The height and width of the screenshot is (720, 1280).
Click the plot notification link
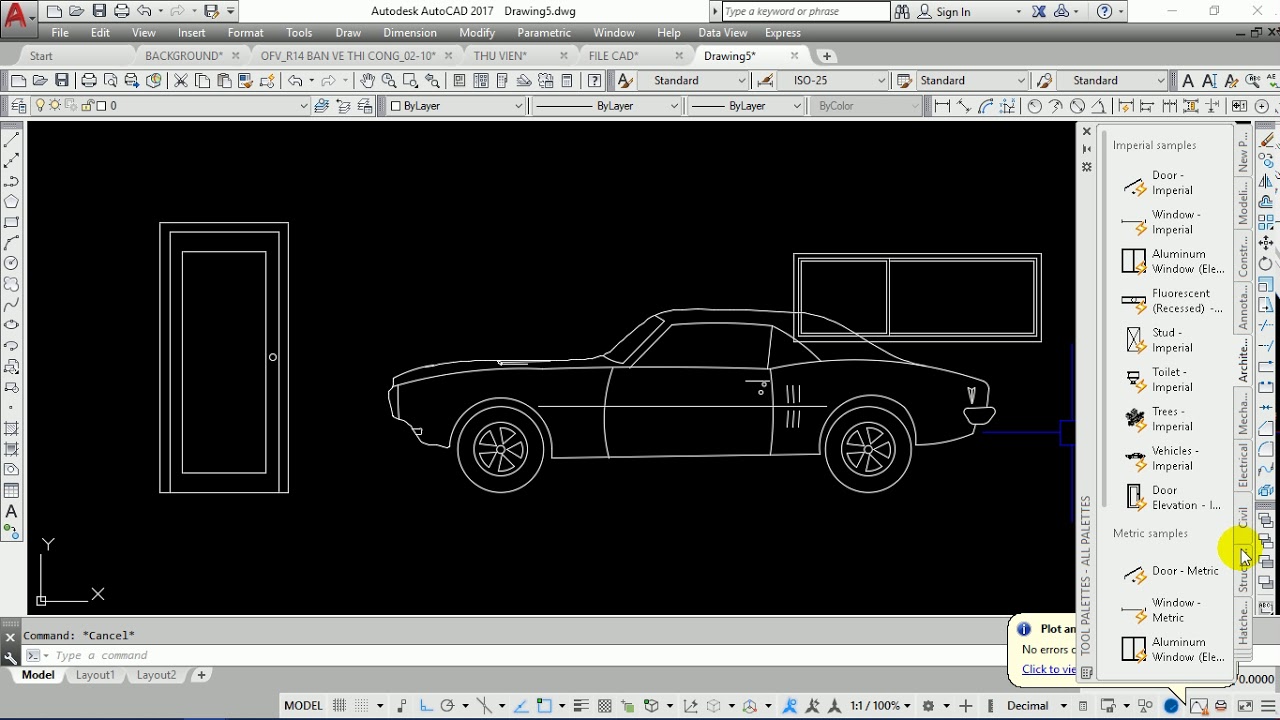1048,670
